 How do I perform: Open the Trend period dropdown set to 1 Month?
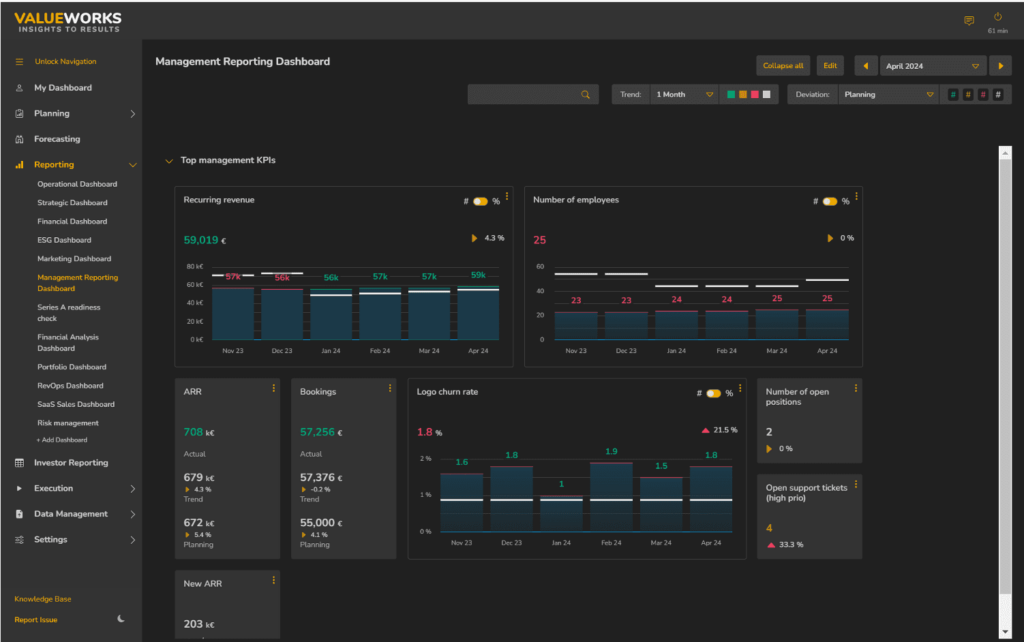683,93
